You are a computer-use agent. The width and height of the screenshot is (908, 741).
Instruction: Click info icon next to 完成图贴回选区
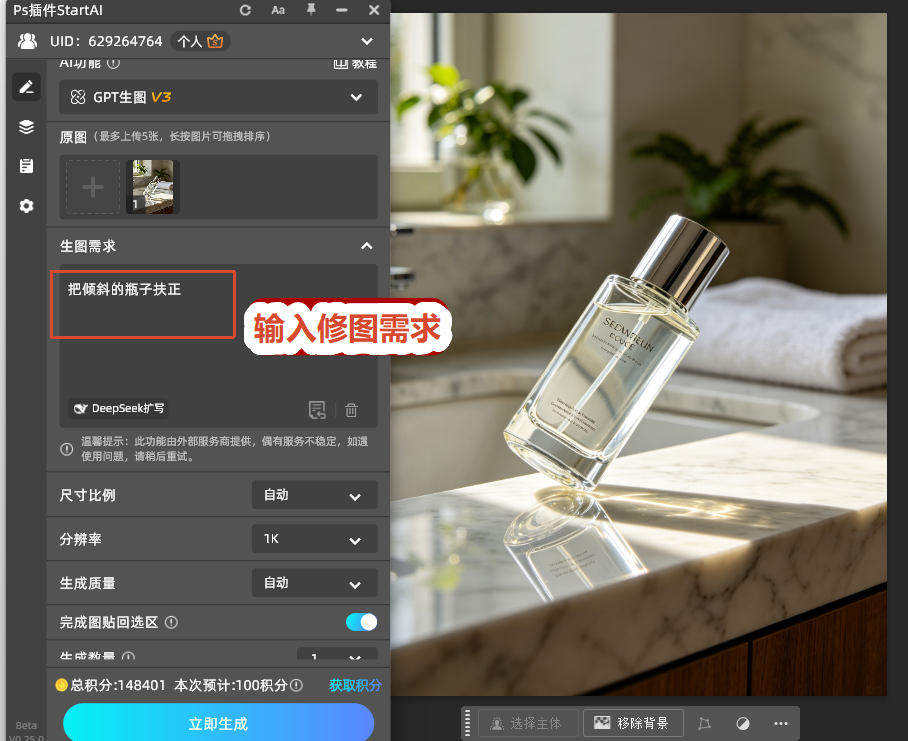(x=171, y=622)
